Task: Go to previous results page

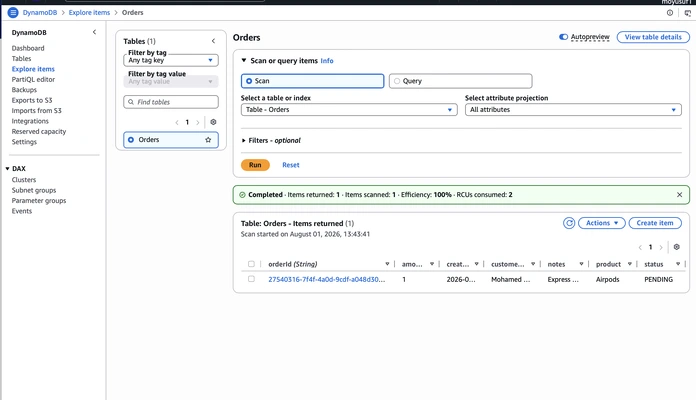Action: click(640, 247)
